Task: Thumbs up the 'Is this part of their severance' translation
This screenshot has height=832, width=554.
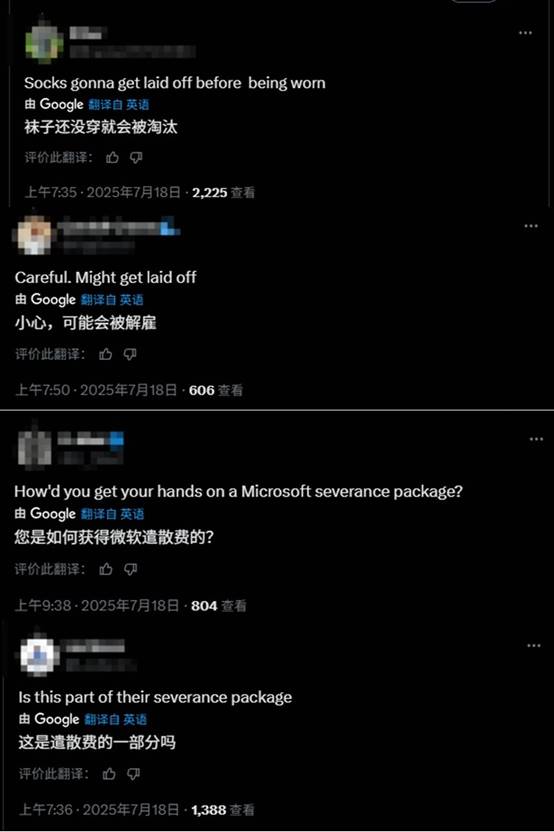Action: click(x=109, y=774)
